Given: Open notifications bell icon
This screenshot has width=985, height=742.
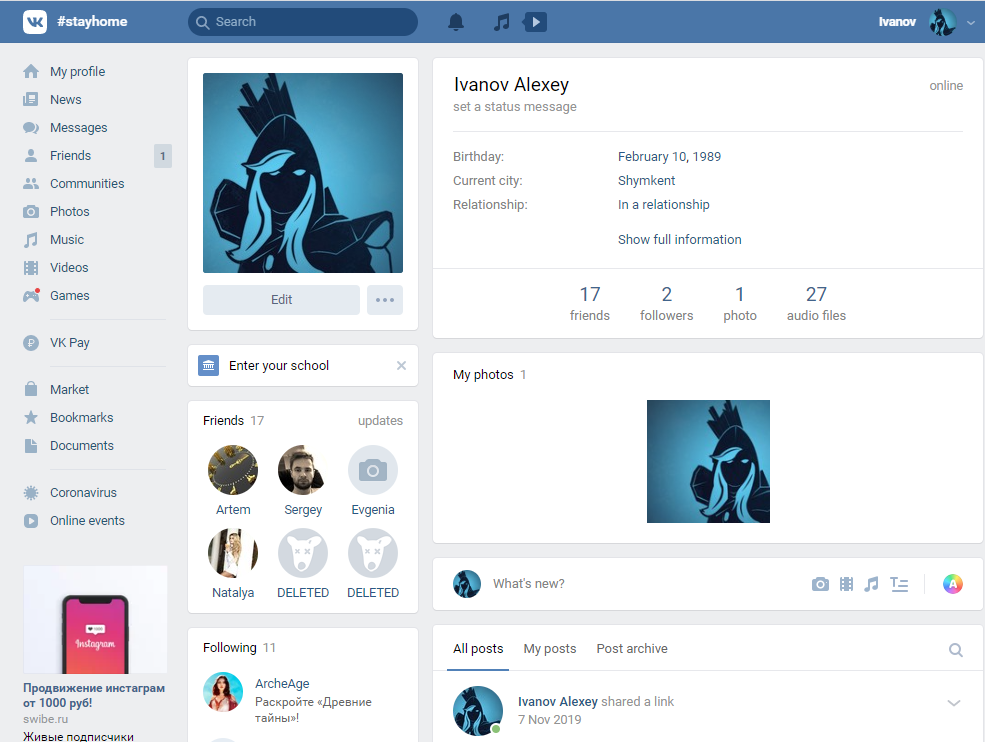Looking at the screenshot, I should tap(456, 22).
